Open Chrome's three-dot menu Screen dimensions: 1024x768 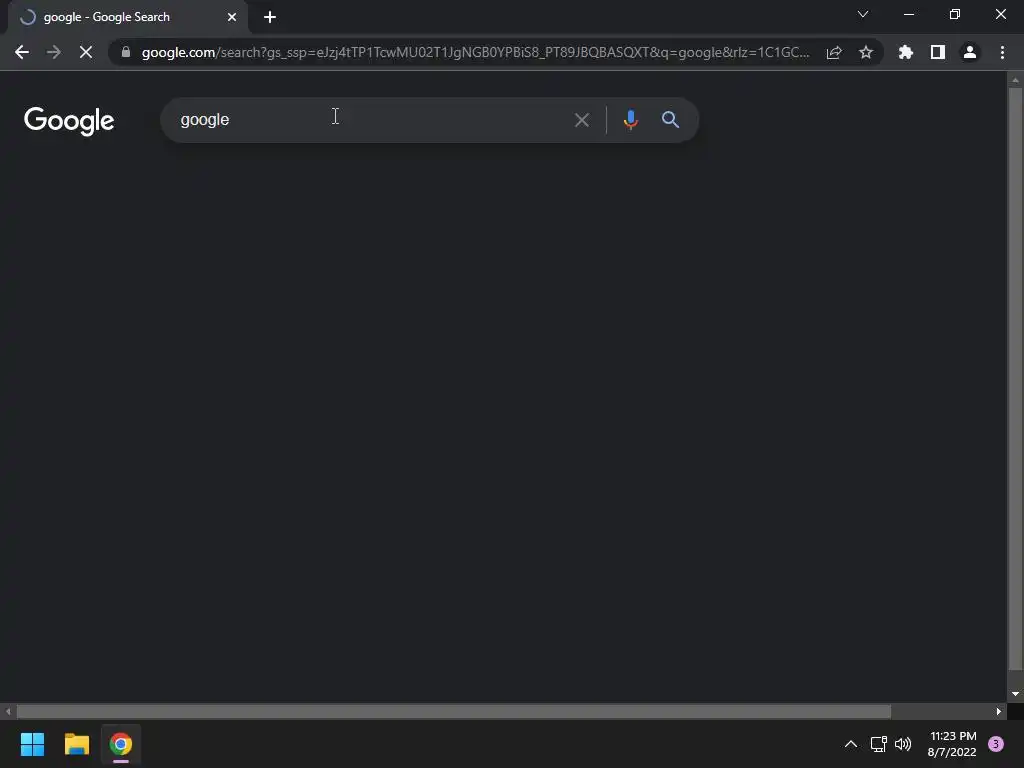coord(1002,52)
